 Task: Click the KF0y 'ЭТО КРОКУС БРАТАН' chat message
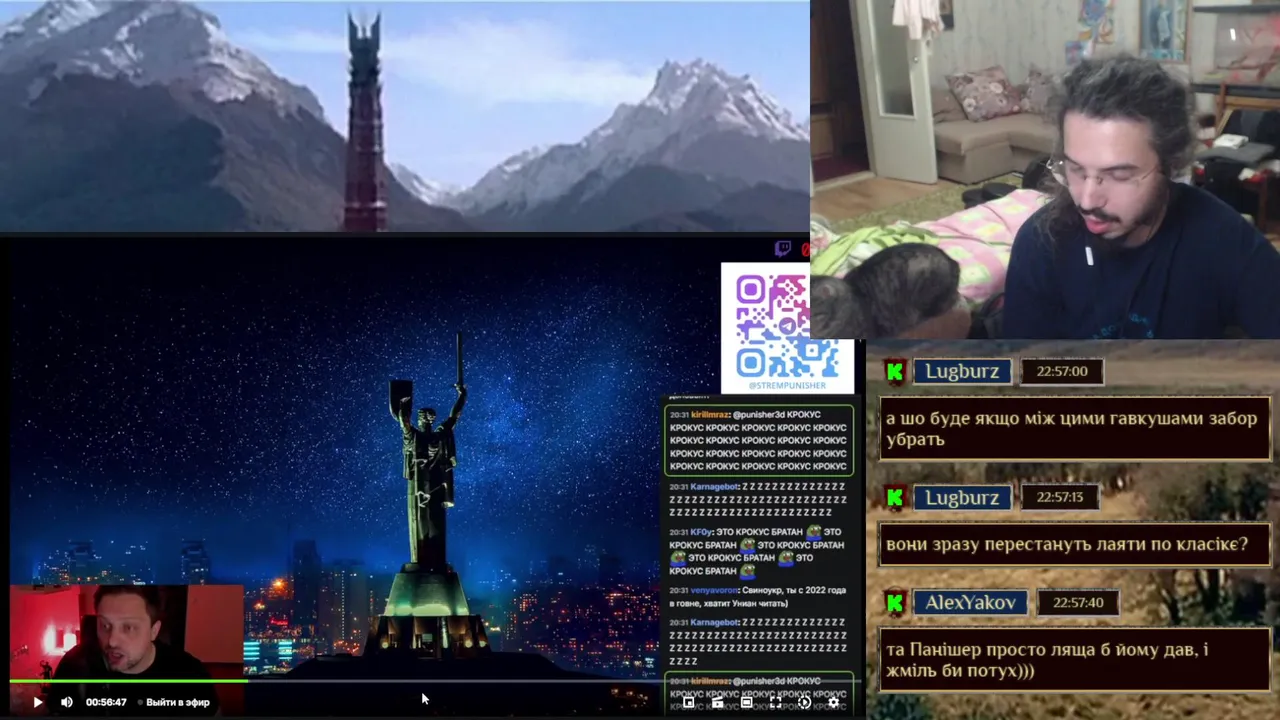pos(758,551)
